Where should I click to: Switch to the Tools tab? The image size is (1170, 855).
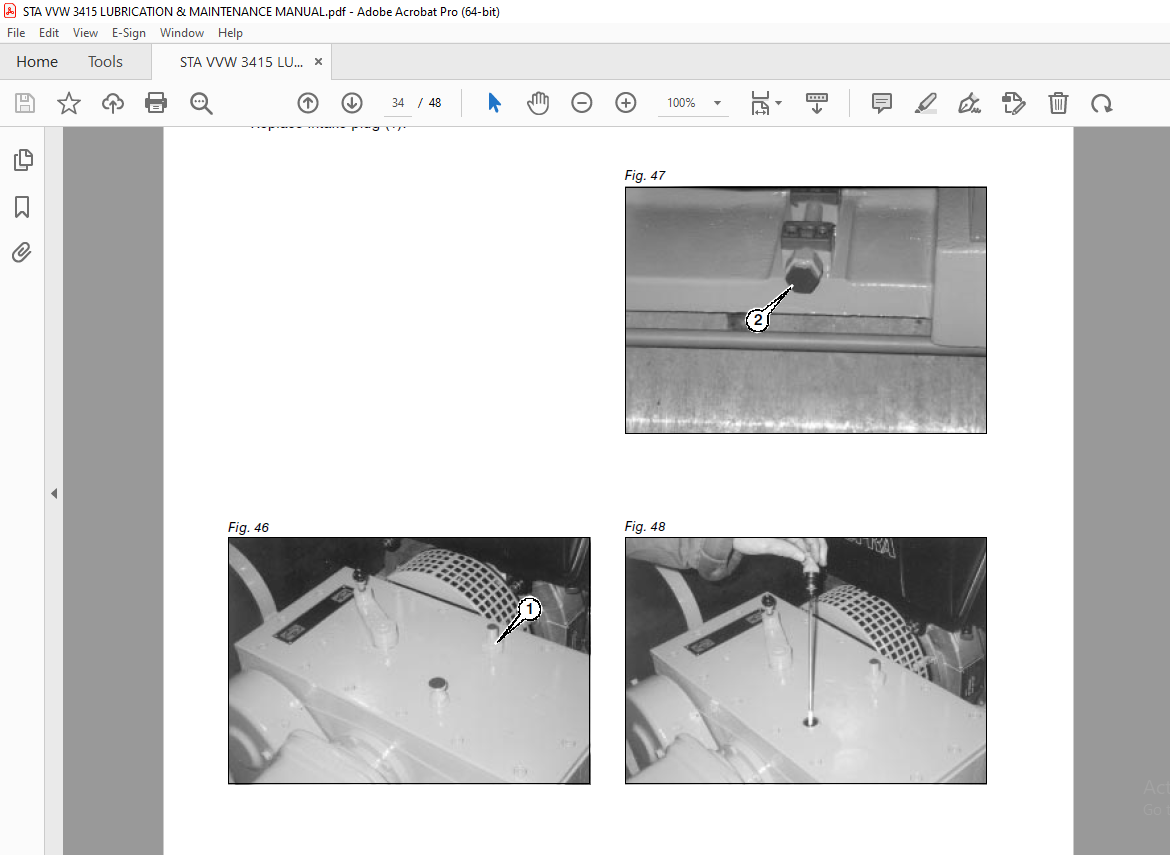click(105, 62)
